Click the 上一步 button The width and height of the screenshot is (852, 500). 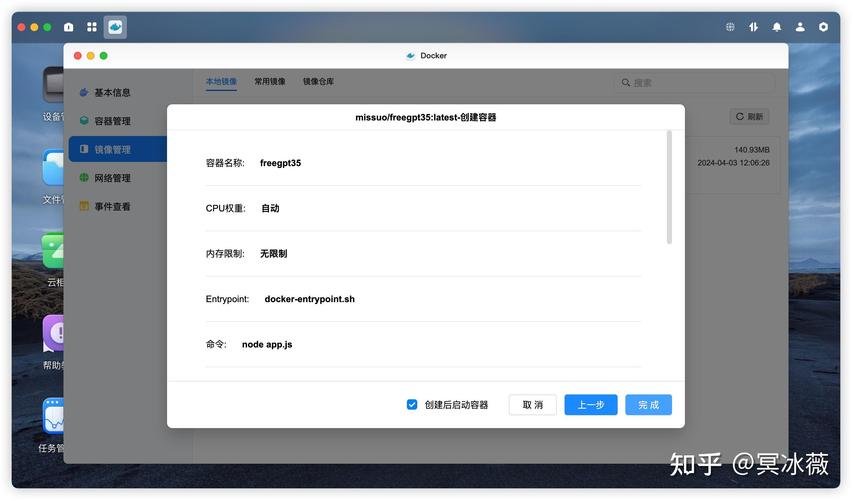click(x=591, y=405)
